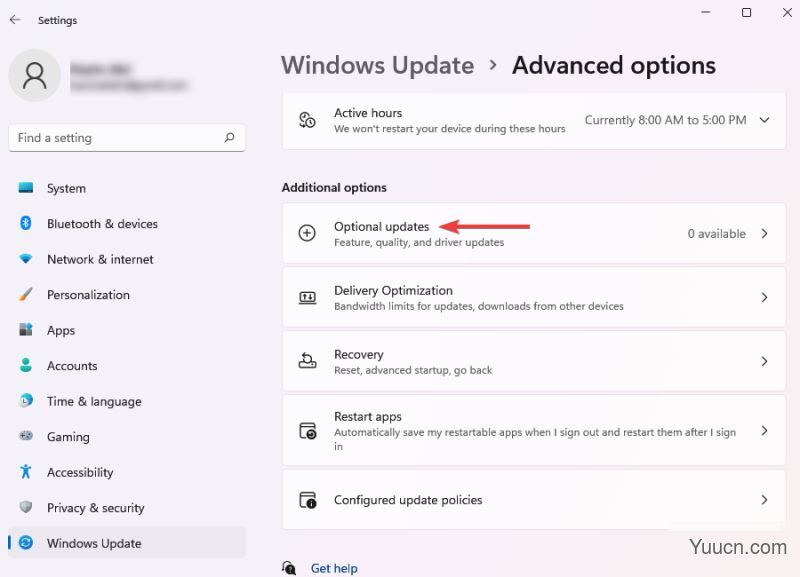Image resolution: width=800 pixels, height=577 pixels.
Task: Click the Accessibility figure icon
Action: click(x=26, y=471)
